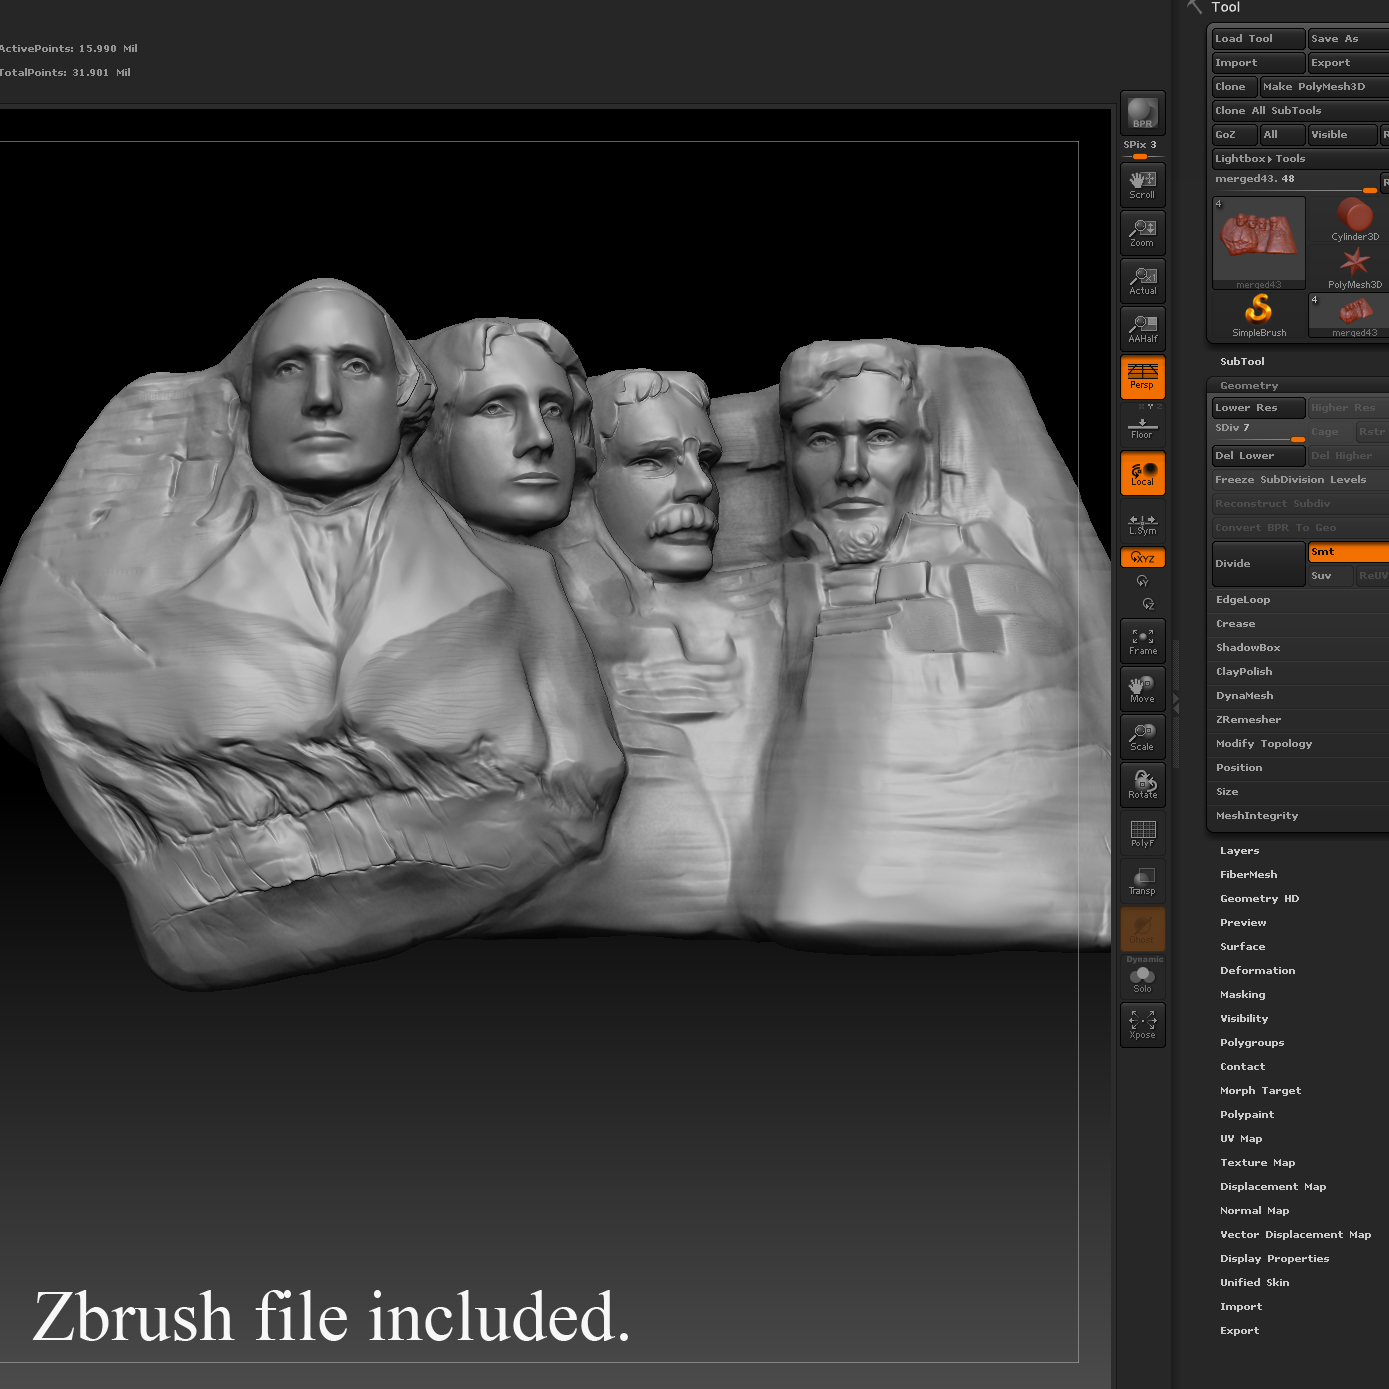Toggle the Floor grid
This screenshot has width=1389, height=1389.
coord(1142,427)
